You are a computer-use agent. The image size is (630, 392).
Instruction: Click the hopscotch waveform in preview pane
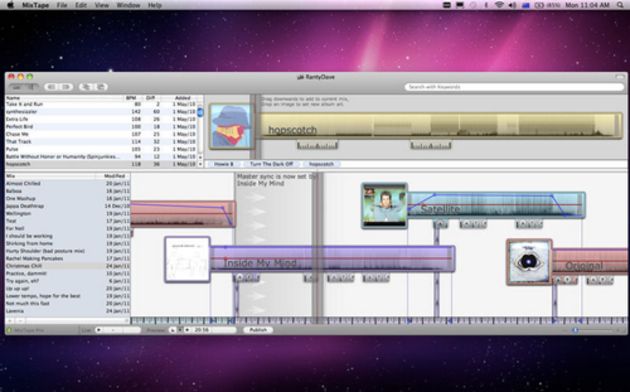tap(440, 125)
